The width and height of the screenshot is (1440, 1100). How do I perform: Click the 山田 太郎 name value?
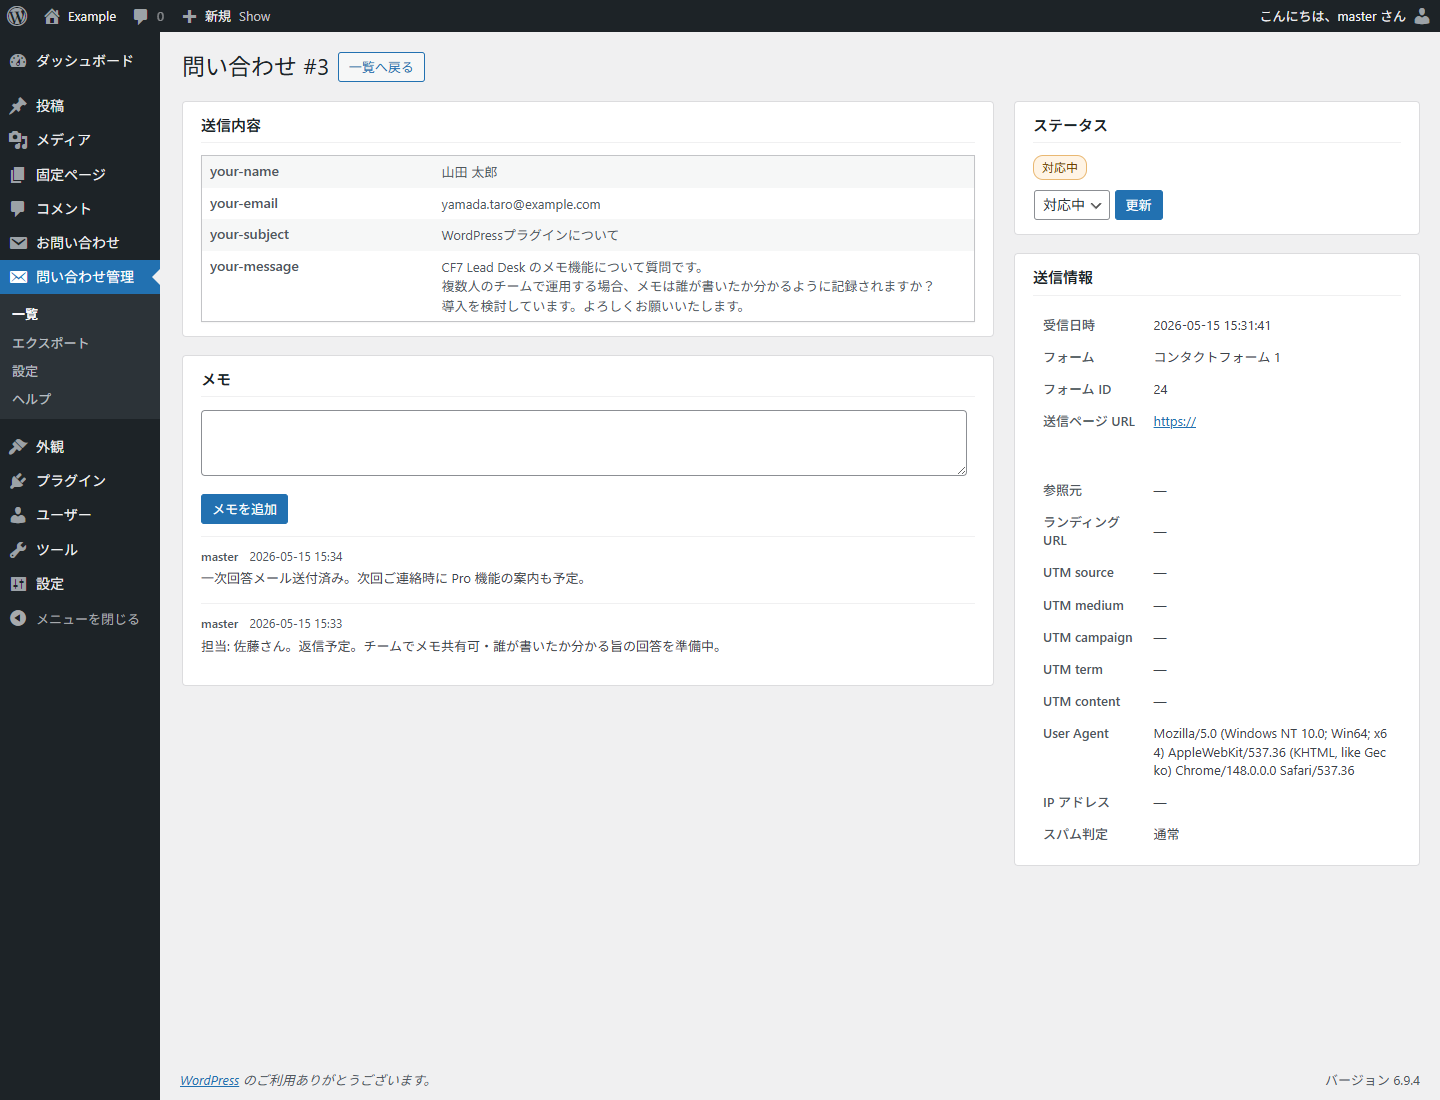(470, 172)
